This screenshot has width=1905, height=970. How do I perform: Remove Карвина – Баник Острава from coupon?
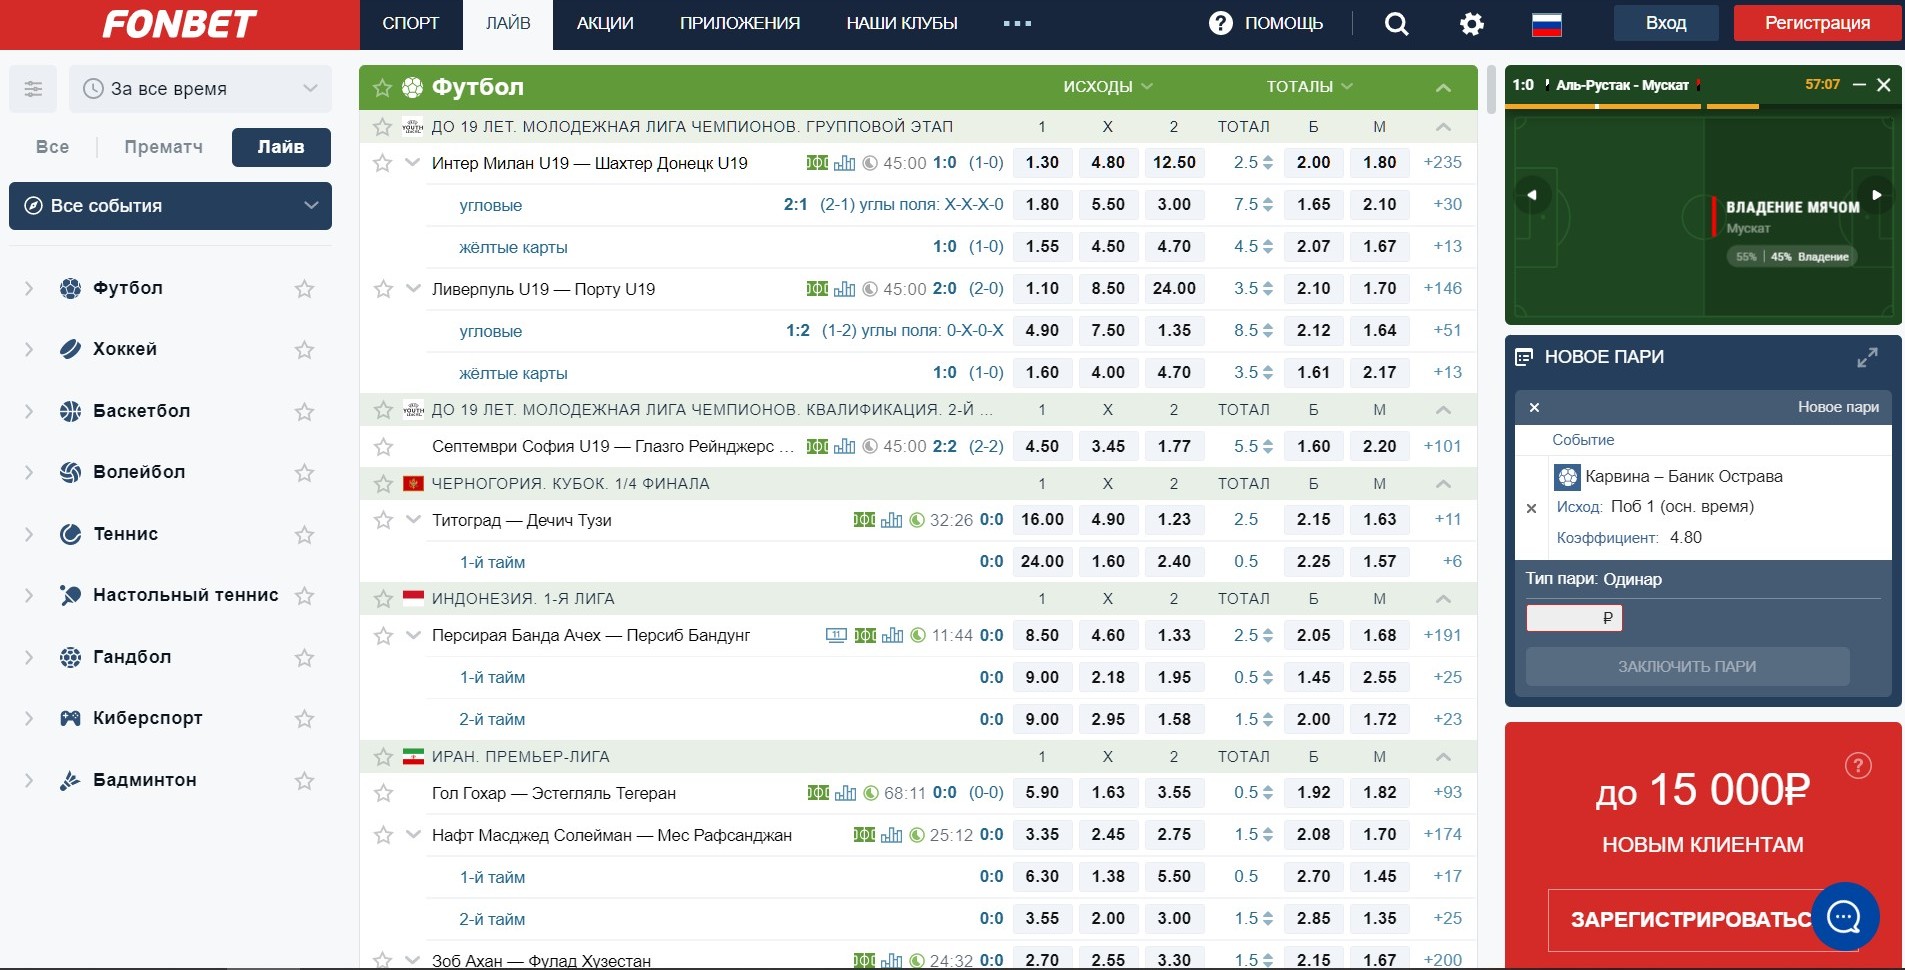(1531, 508)
